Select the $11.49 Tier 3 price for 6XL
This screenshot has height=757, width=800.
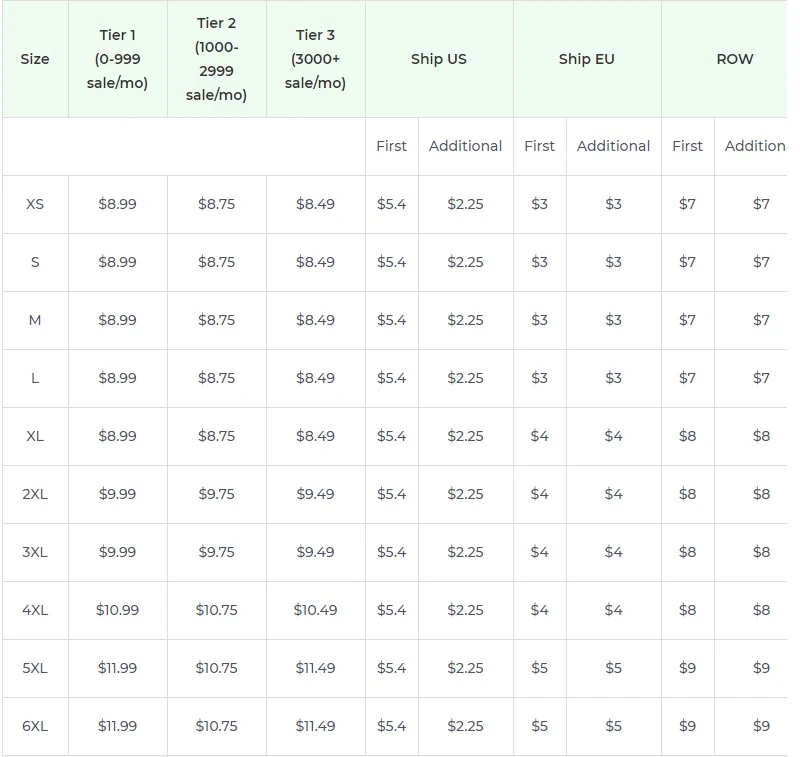[x=317, y=726]
